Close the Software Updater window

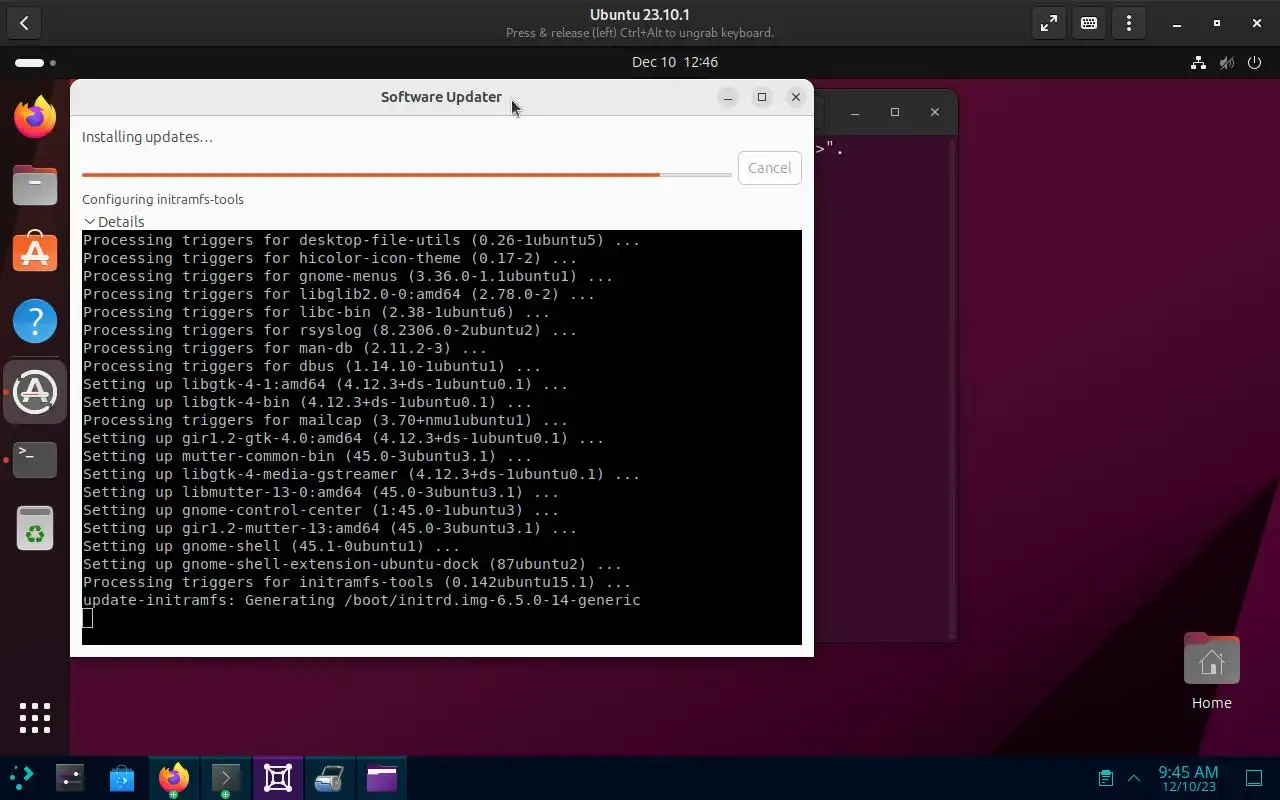pyautogui.click(x=796, y=97)
